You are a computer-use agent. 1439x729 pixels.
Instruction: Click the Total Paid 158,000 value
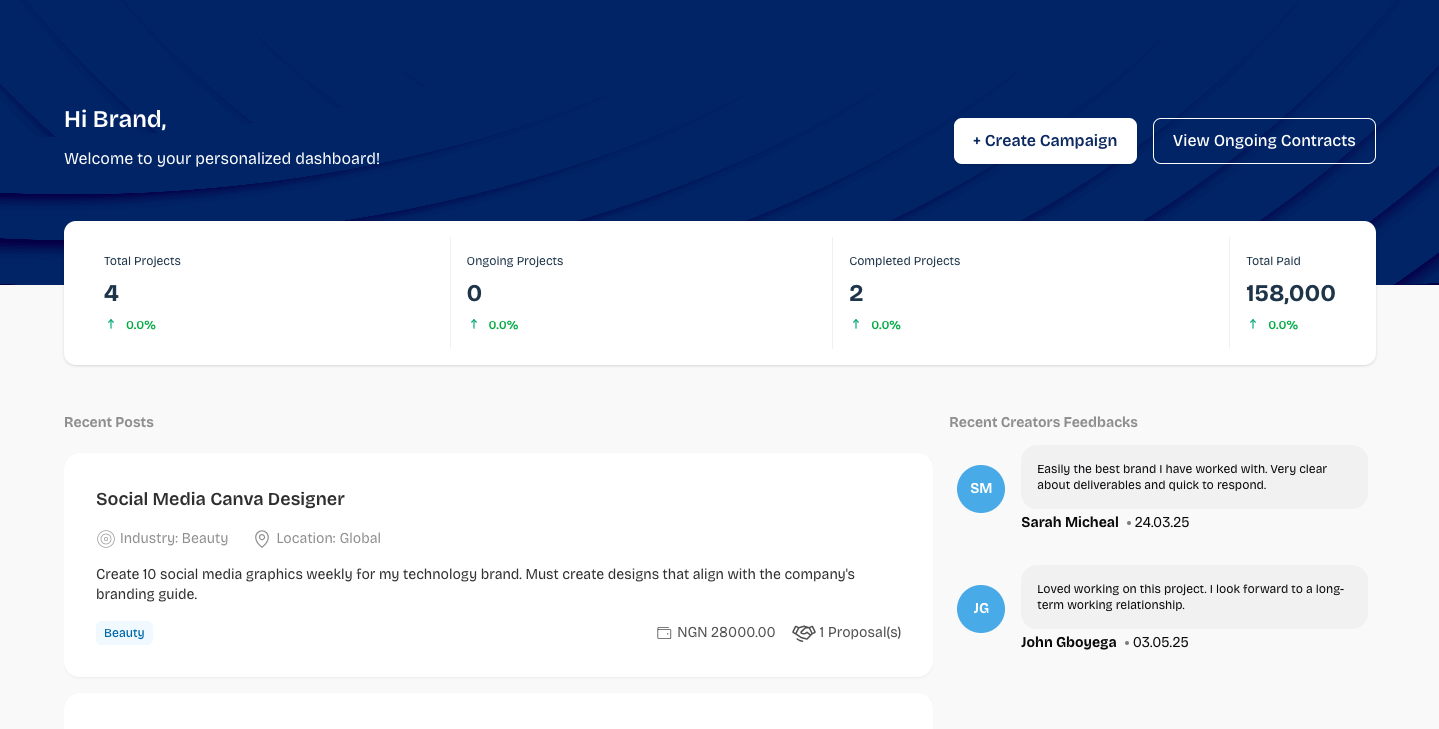click(1290, 293)
